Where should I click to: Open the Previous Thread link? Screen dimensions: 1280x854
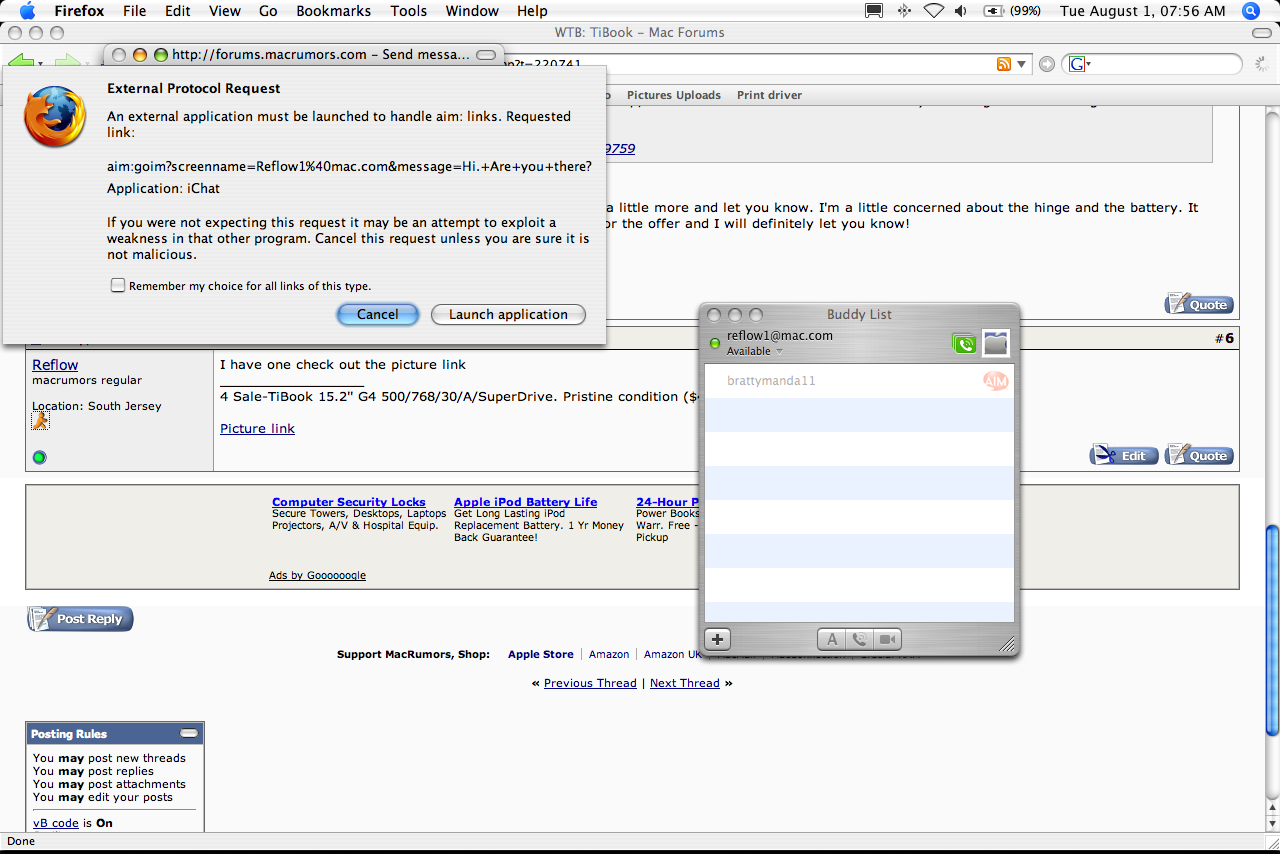click(x=590, y=683)
